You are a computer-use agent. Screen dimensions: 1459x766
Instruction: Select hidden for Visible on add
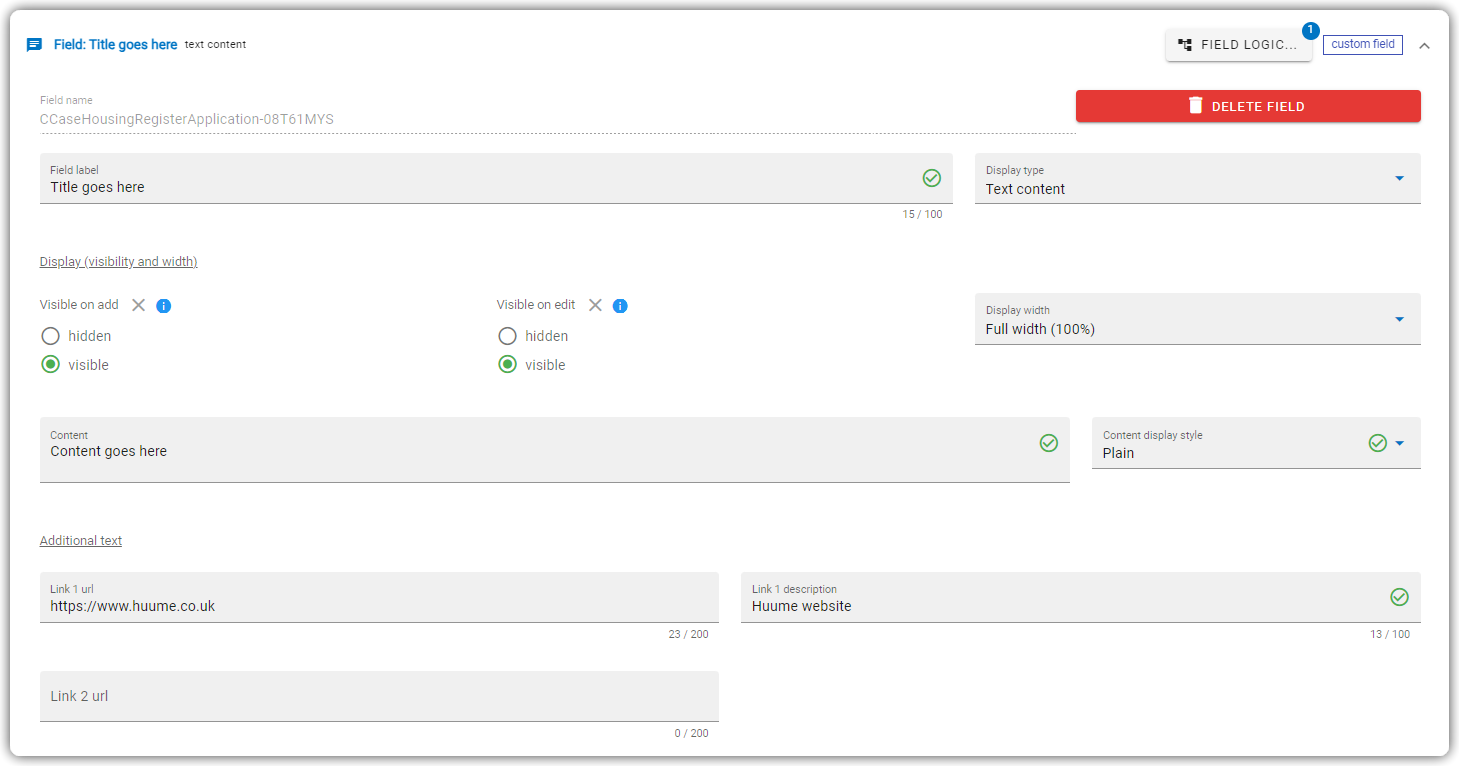coord(51,336)
